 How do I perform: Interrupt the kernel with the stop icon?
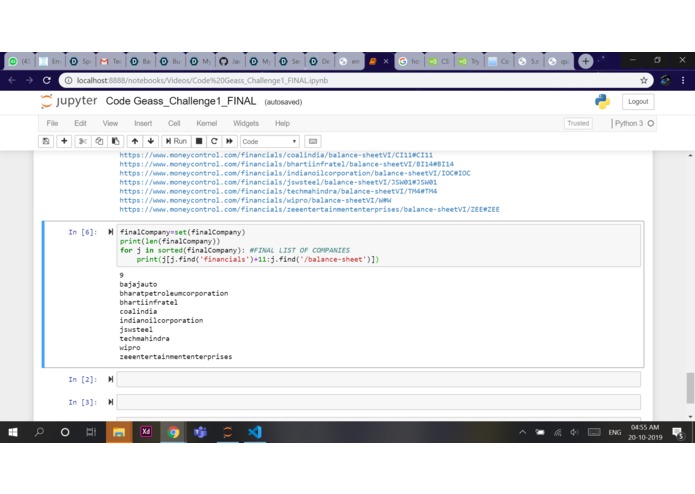[199, 141]
